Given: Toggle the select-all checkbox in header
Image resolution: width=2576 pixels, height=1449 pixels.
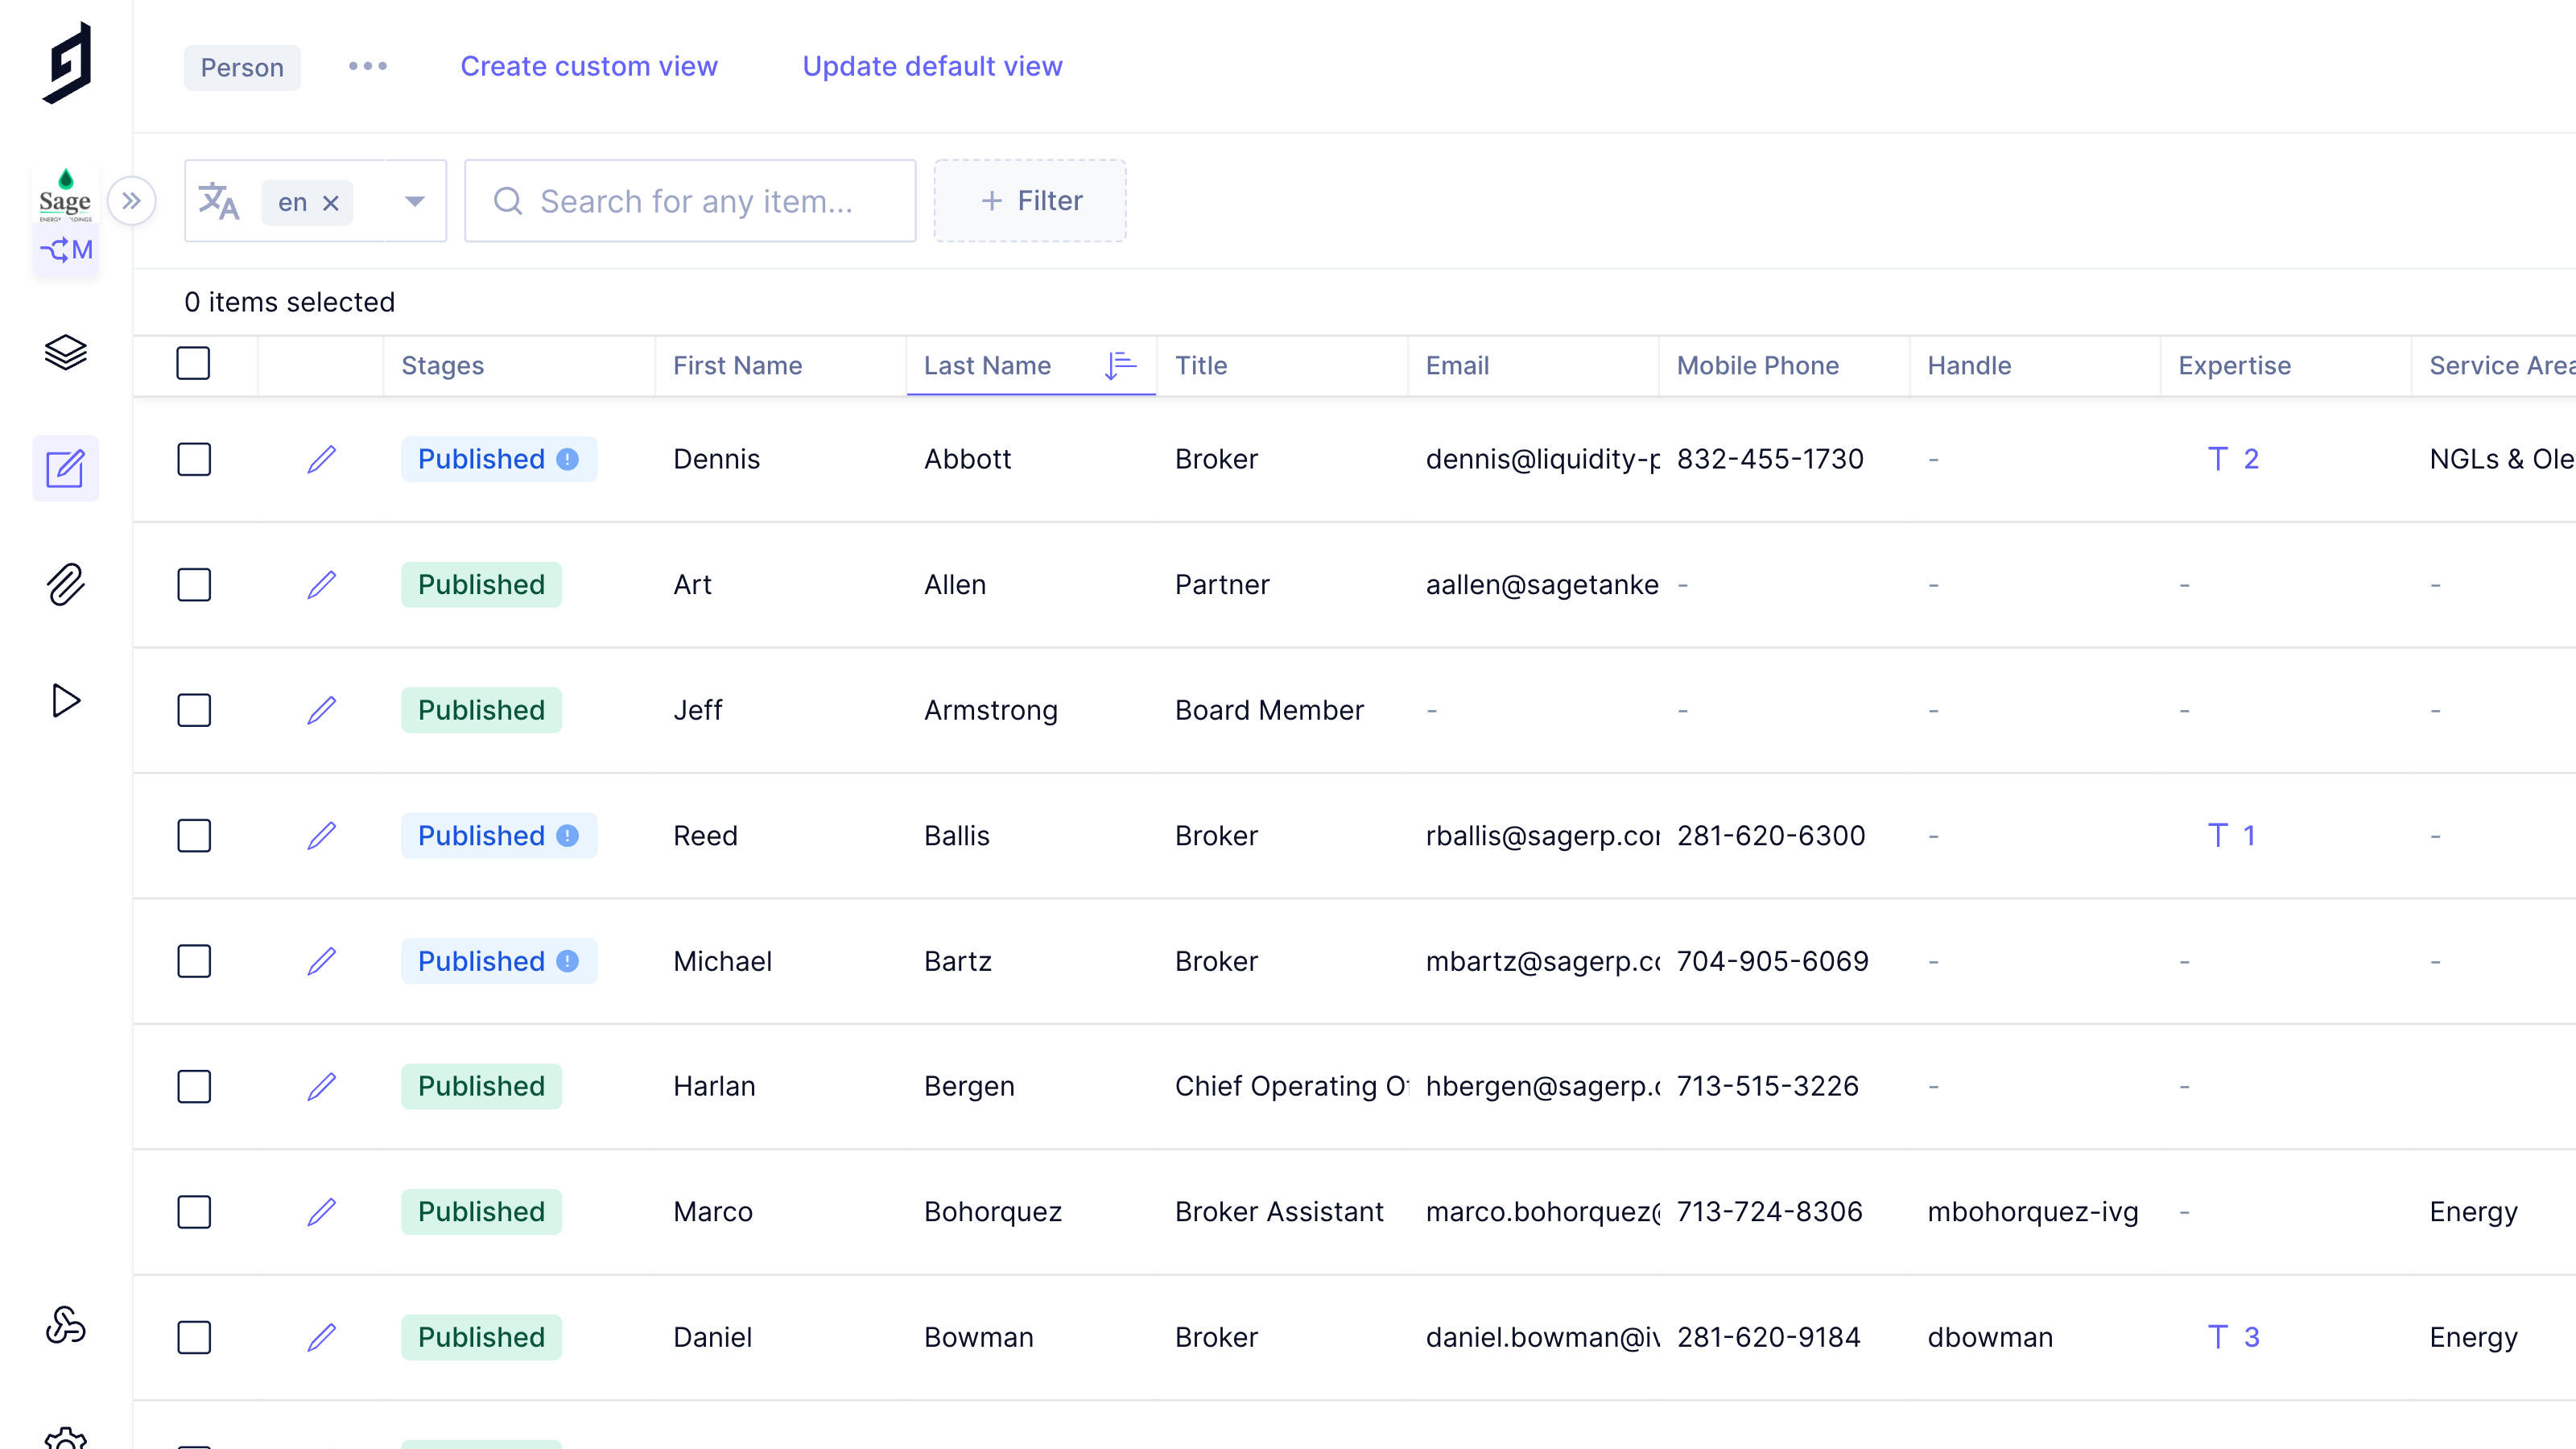Looking at the screenshot, I should (193, 363).
